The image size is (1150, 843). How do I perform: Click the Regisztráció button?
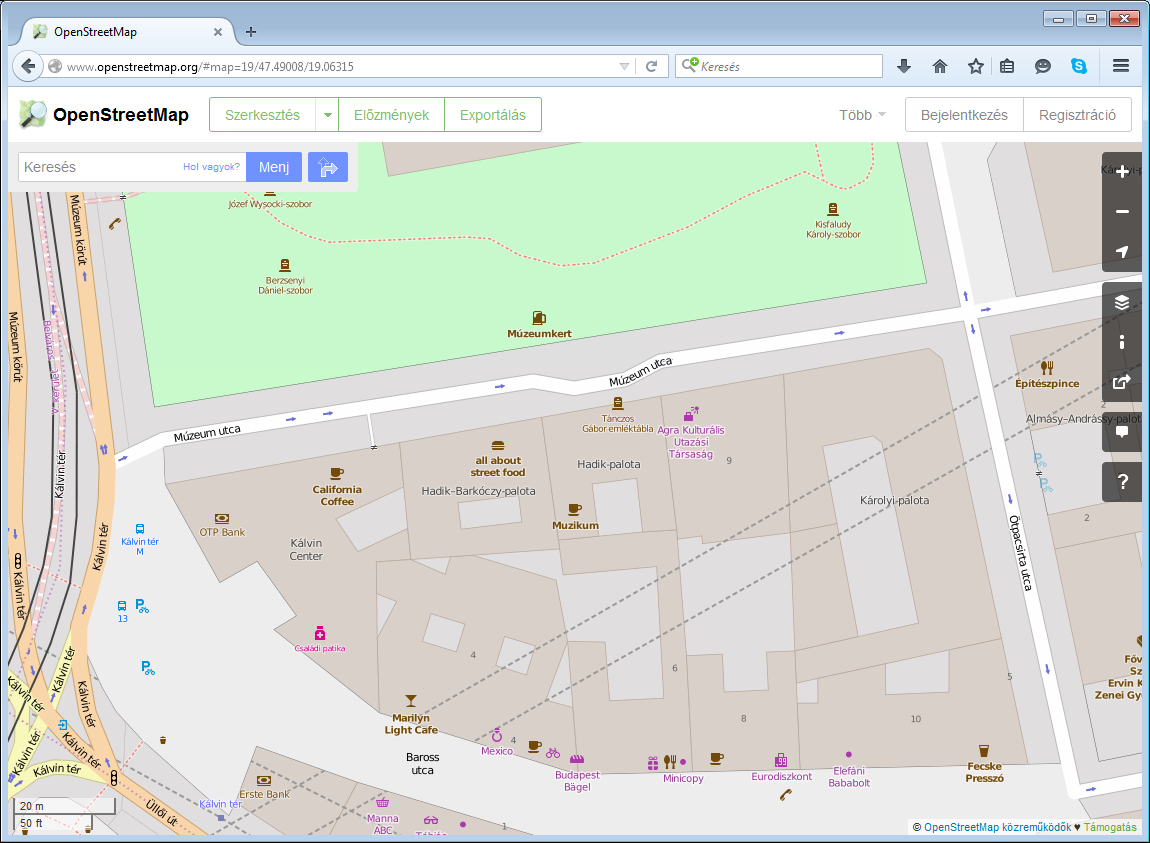click(x=1077, y=115)
